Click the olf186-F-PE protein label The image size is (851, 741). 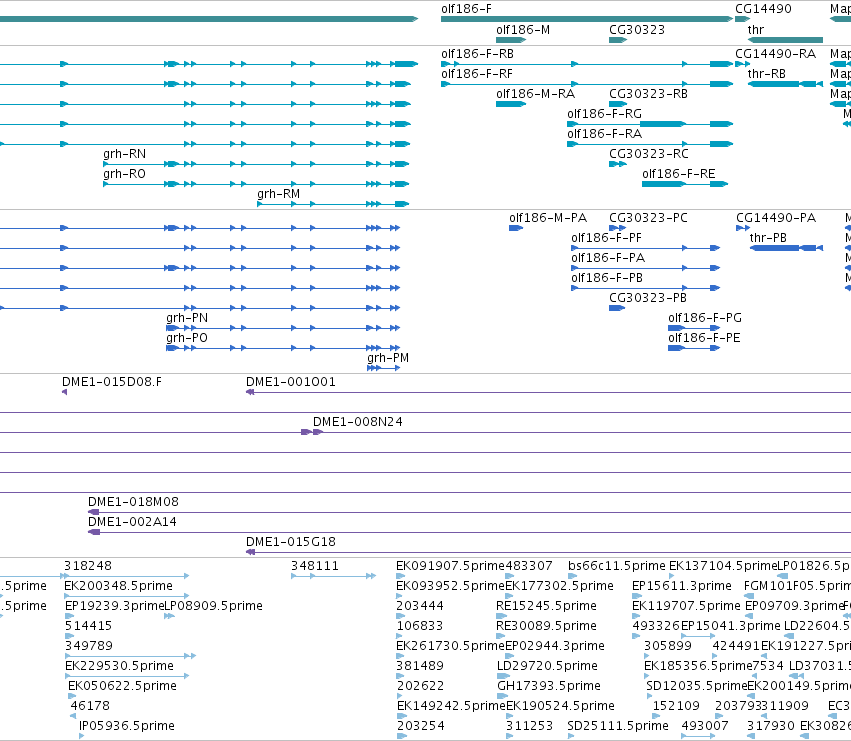704,339
